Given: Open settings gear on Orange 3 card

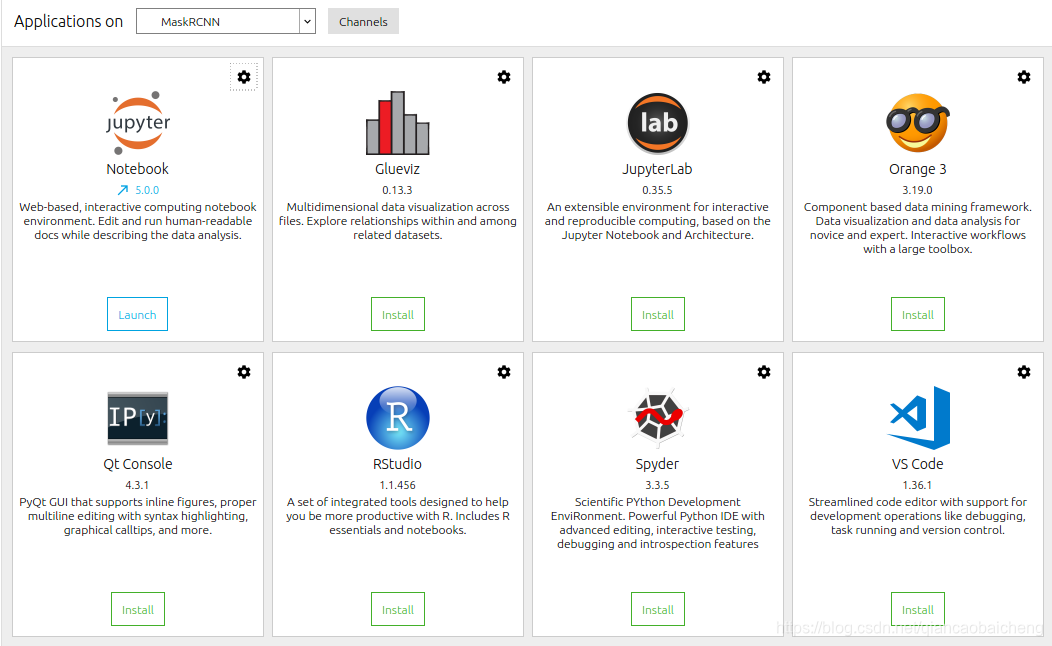Looking at the screenshot, I should coord(1024,77).
